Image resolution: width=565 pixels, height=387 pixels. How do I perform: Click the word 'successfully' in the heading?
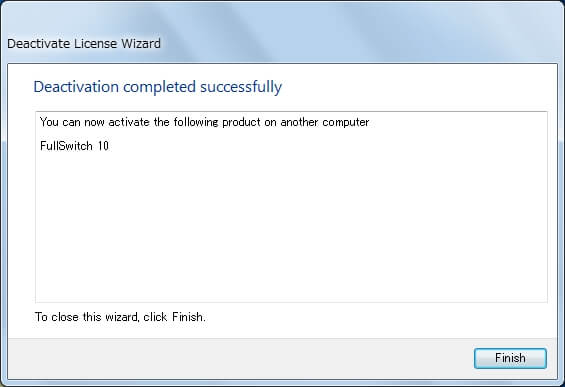[x=241, y=87]
